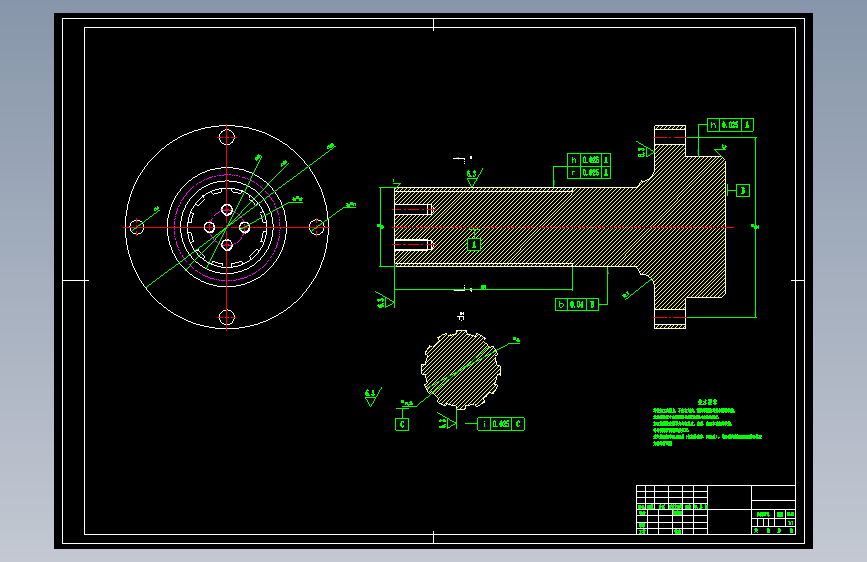This screenshot has width=867, height=562.
Task: Click the 6.3 roughness symbol above the shaft
Action: (x=472, y=178)
